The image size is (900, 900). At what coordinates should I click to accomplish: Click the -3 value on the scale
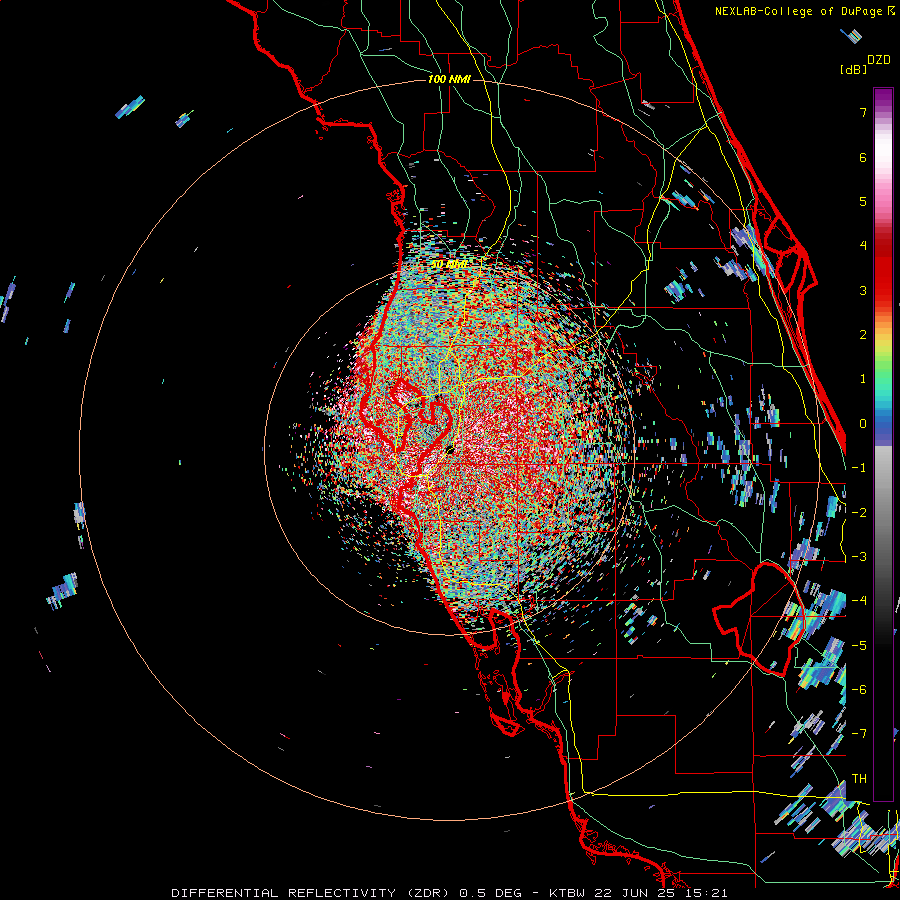pos(859,557)
